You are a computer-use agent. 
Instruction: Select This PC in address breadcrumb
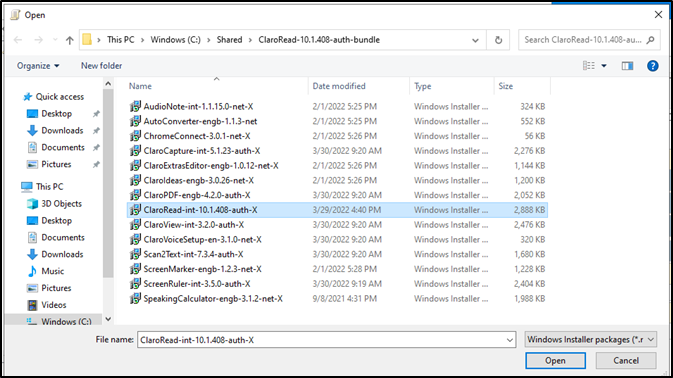coord(121,40)
